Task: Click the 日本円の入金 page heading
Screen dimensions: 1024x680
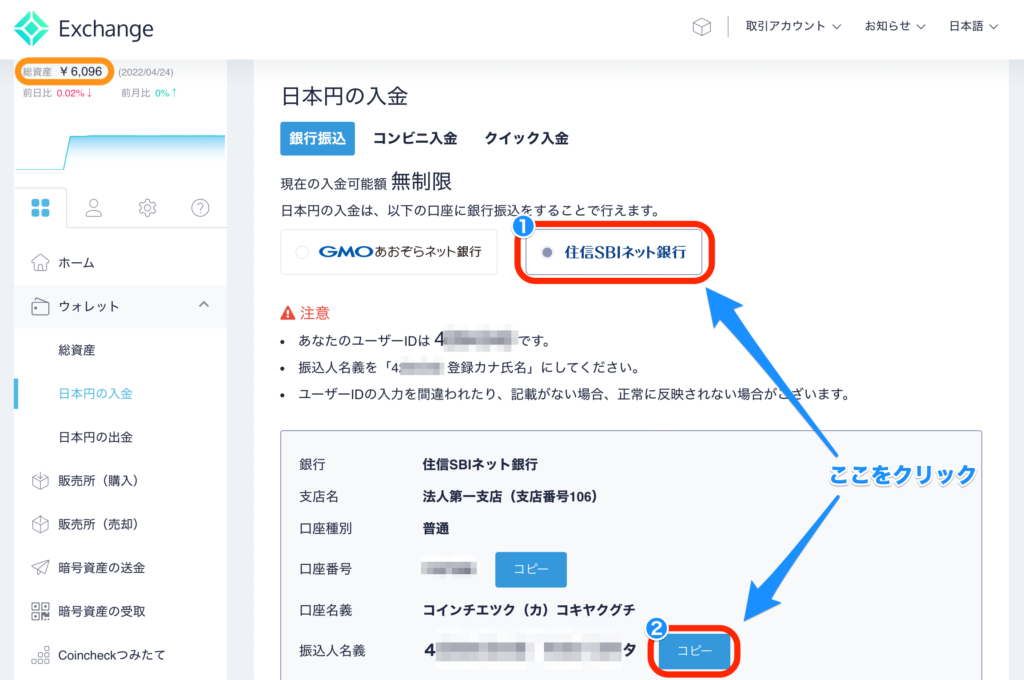Action: (x=344, y=96)
